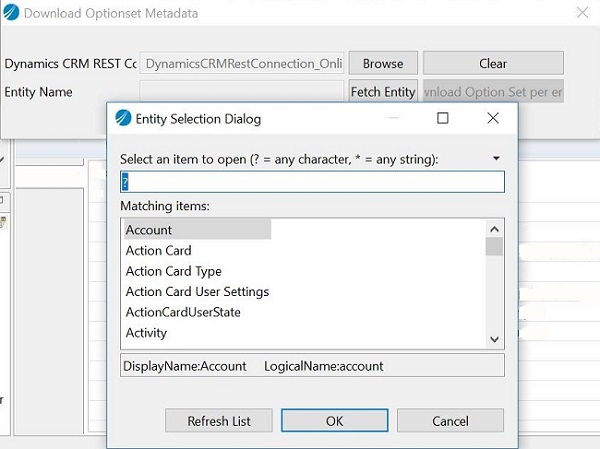This screenshot has height=449, width=600.
Task: Select ActionCardUserState in the list
Action: coord(183,312)
